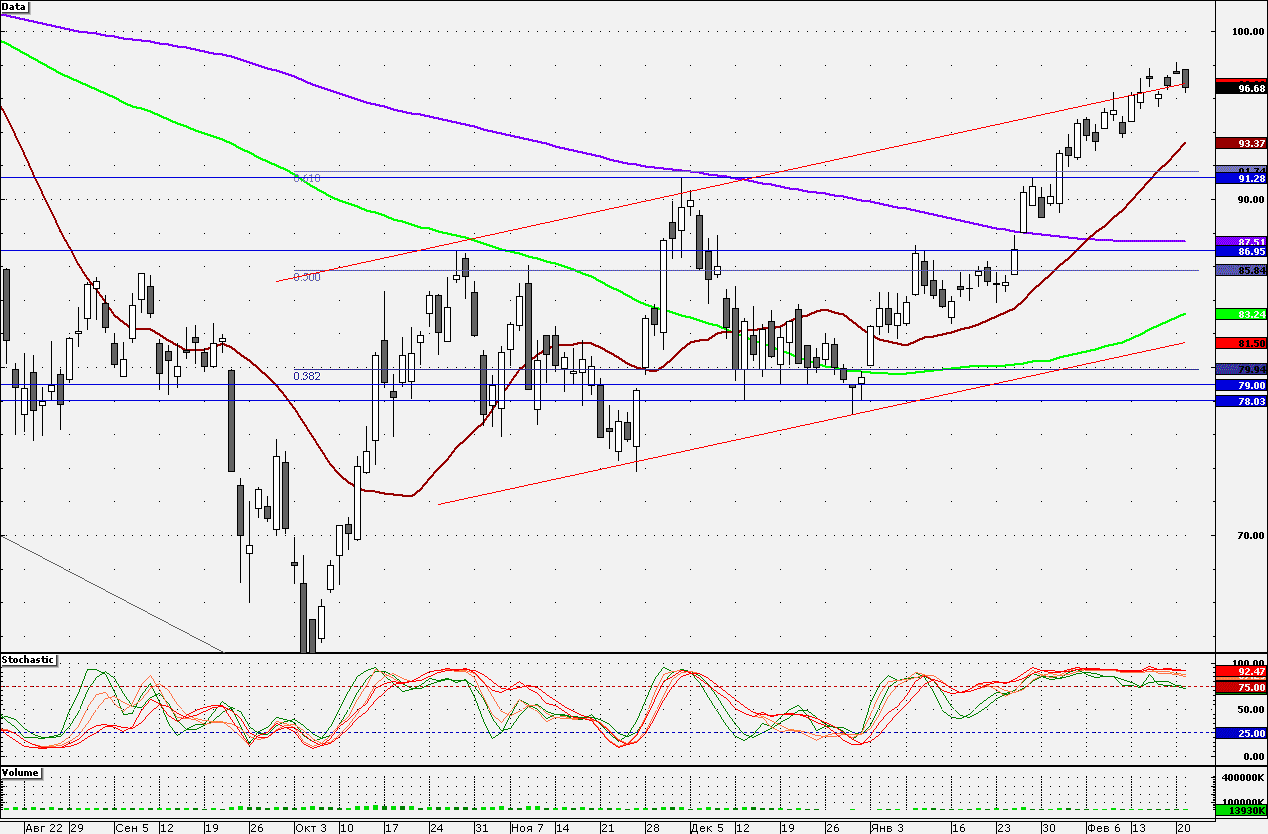
Task: Select the Volume panel label
Action: 21,773
